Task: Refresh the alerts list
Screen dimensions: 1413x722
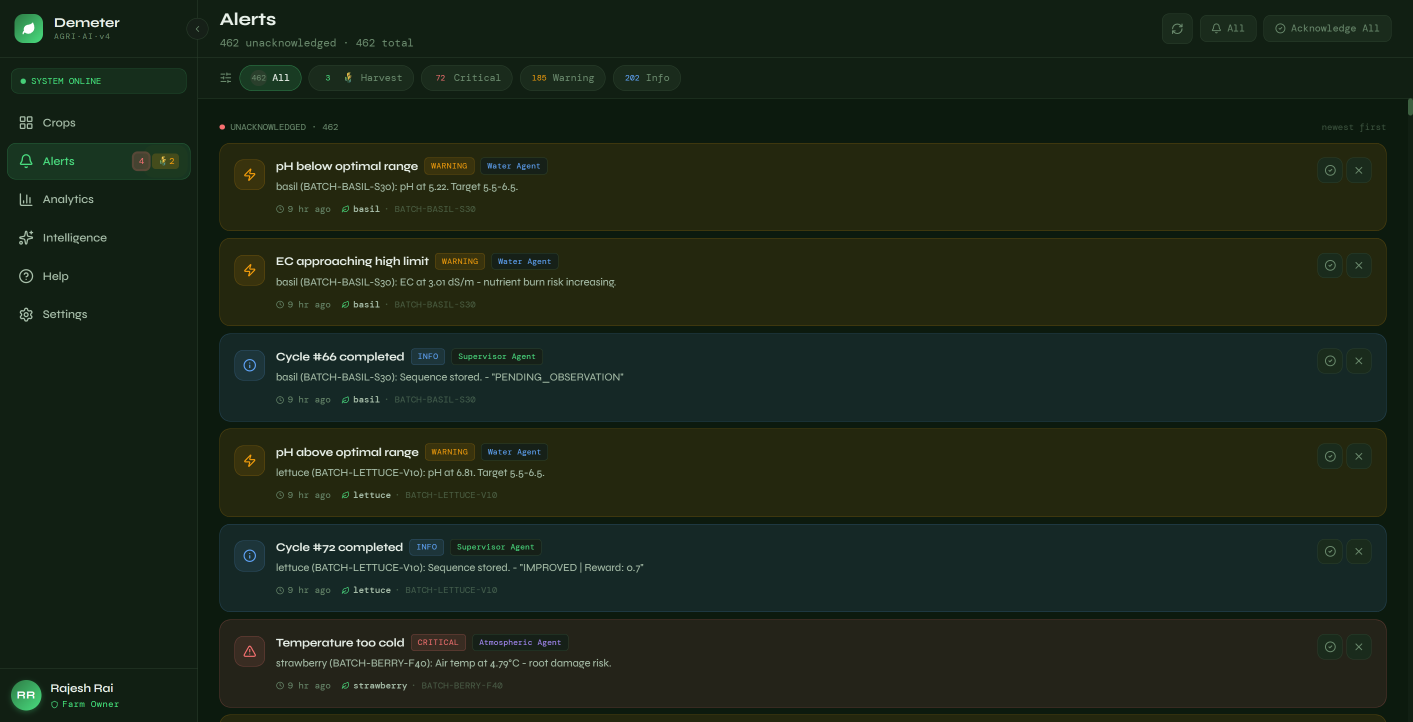Action: (1177, 28)
